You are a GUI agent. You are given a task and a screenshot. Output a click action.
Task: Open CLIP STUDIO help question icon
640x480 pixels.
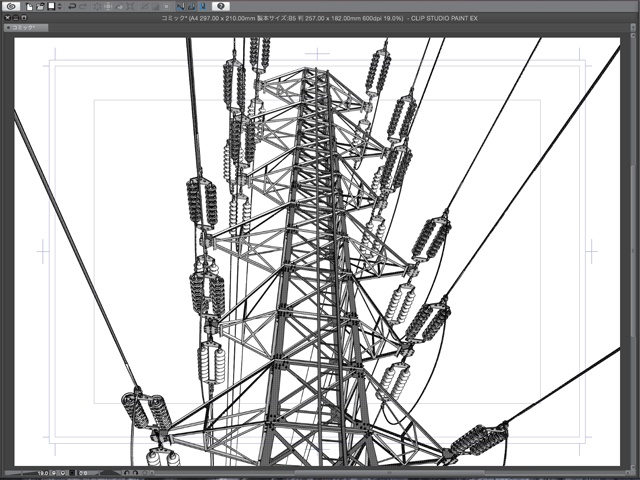[221, 6]
